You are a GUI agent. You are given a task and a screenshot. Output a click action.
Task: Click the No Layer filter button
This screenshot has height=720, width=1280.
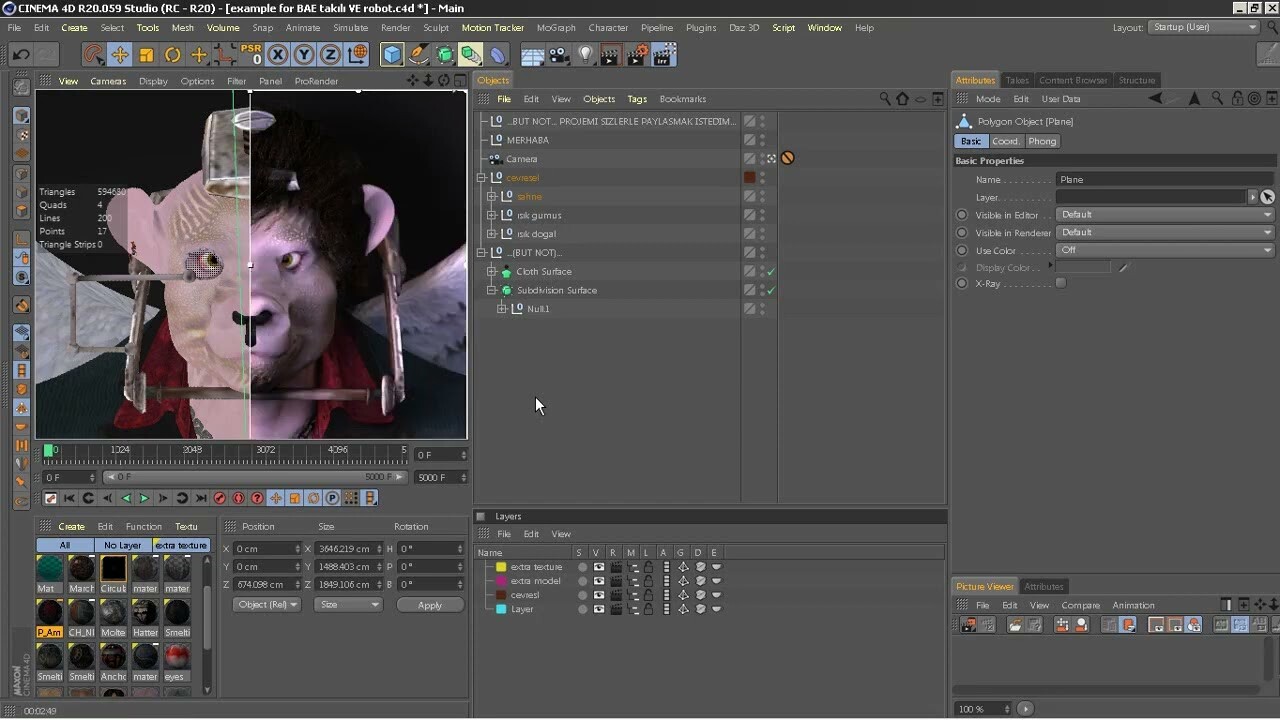pyautogui.click(x=122, y=545)
